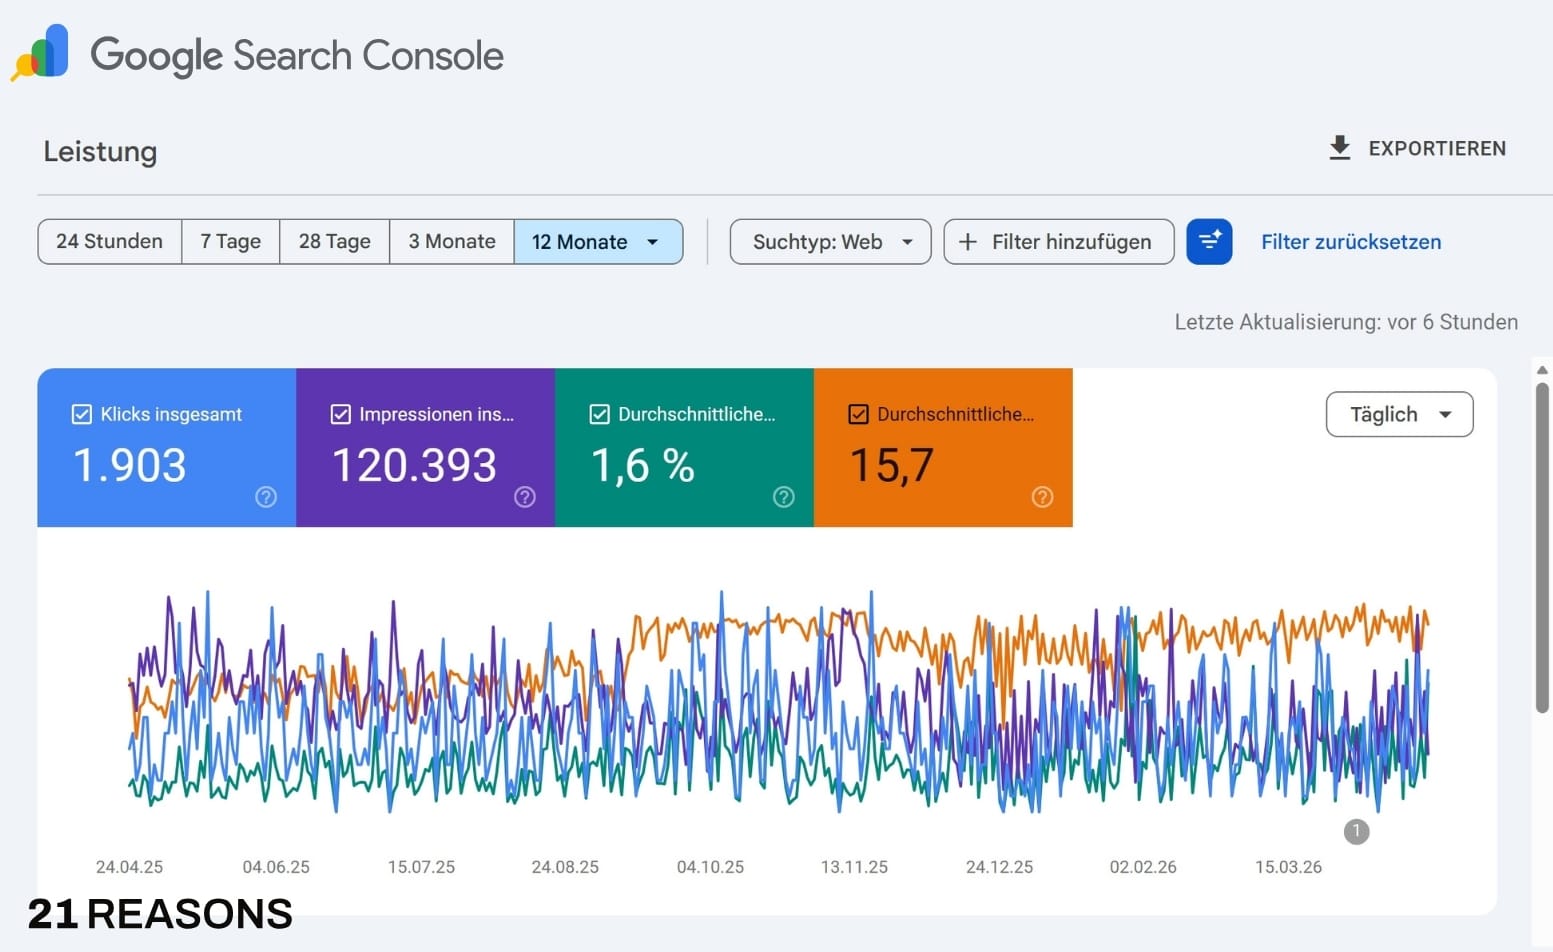Click the 1,6 % value
Viewport: 1553px width, 952px height.
[x=643, y=466]
